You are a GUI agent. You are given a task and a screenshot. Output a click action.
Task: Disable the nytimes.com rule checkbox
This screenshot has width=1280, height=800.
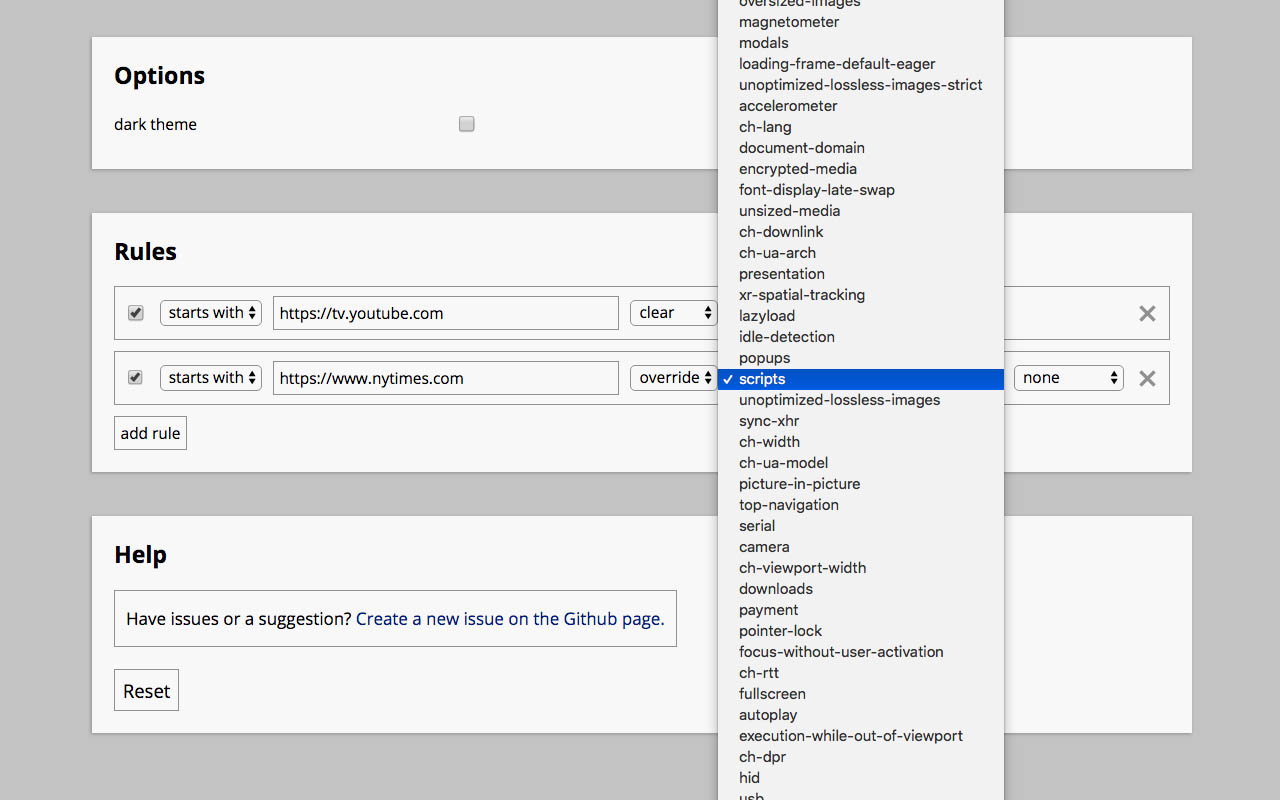(x=135, y=378)
